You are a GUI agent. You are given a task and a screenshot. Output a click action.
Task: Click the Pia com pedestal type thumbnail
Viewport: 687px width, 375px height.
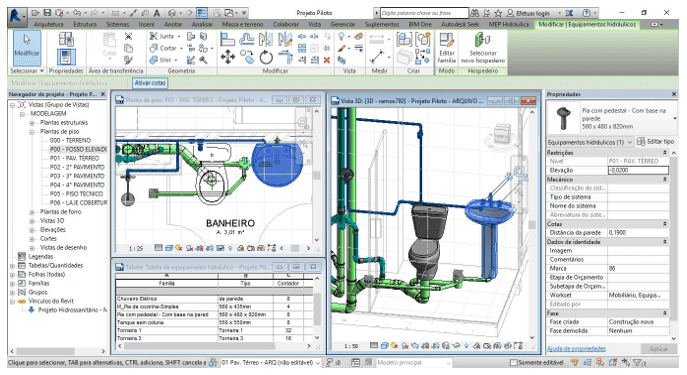pos(563,118)
